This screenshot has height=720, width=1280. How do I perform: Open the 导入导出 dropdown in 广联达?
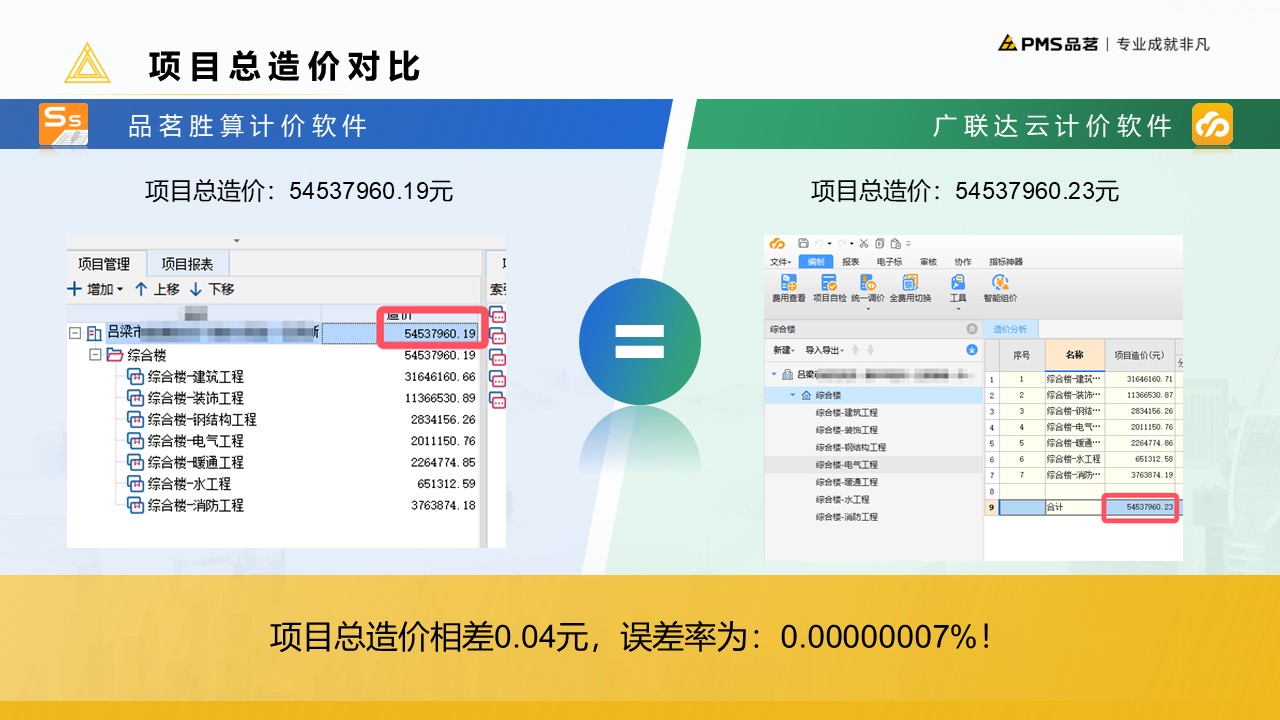825,350
